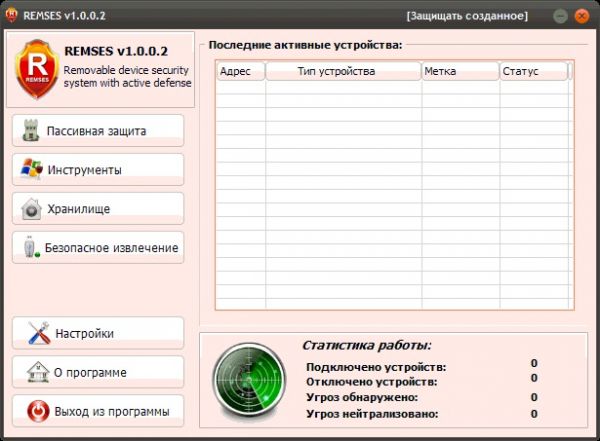Click the Removable device security tagline
This screenshot has width=600, height=441.
pyautogui.click(x=127, y=77)
